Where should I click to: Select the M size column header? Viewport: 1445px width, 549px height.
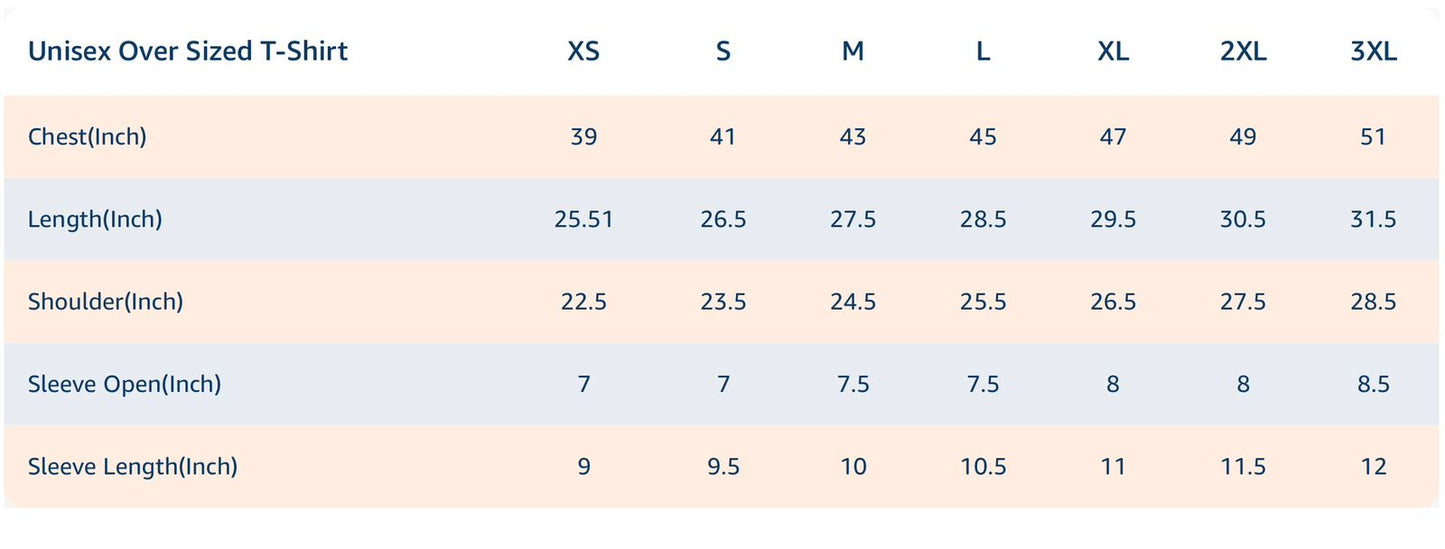point(853,52)
